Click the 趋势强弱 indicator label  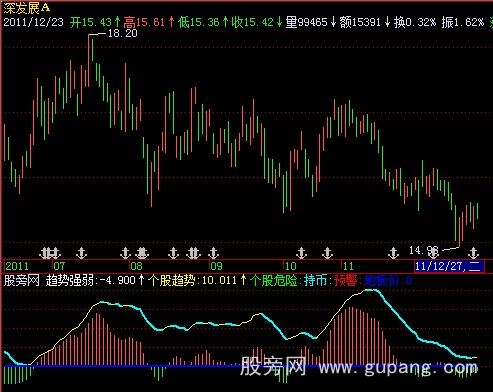[70, 280]
